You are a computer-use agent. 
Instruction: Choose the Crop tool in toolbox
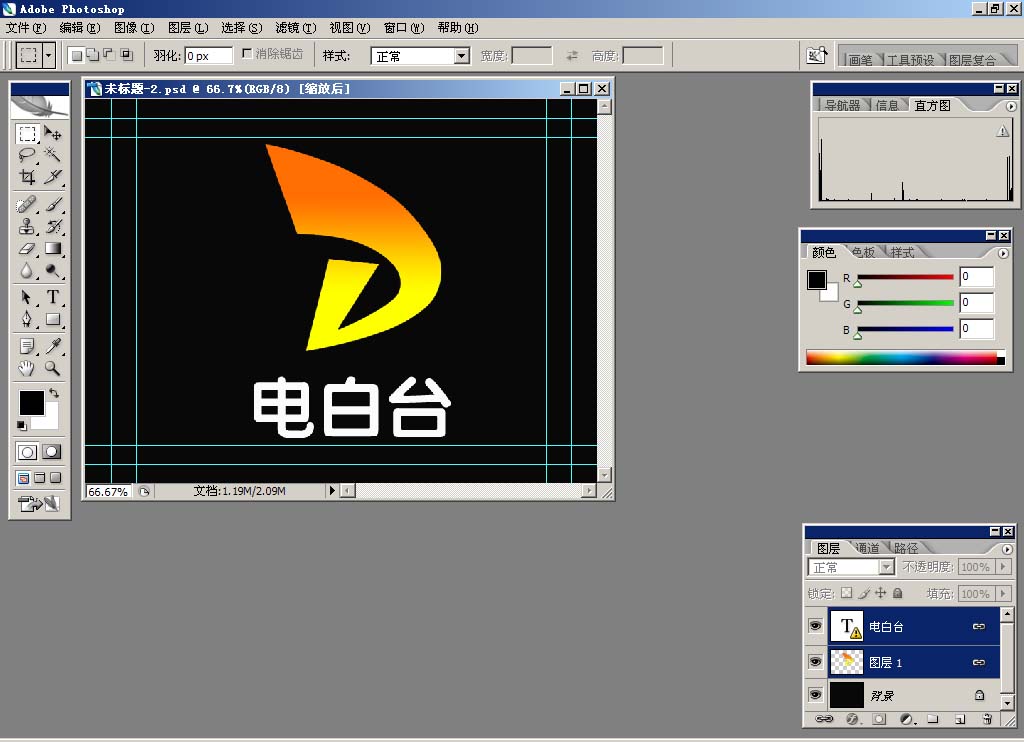[27, 178]
